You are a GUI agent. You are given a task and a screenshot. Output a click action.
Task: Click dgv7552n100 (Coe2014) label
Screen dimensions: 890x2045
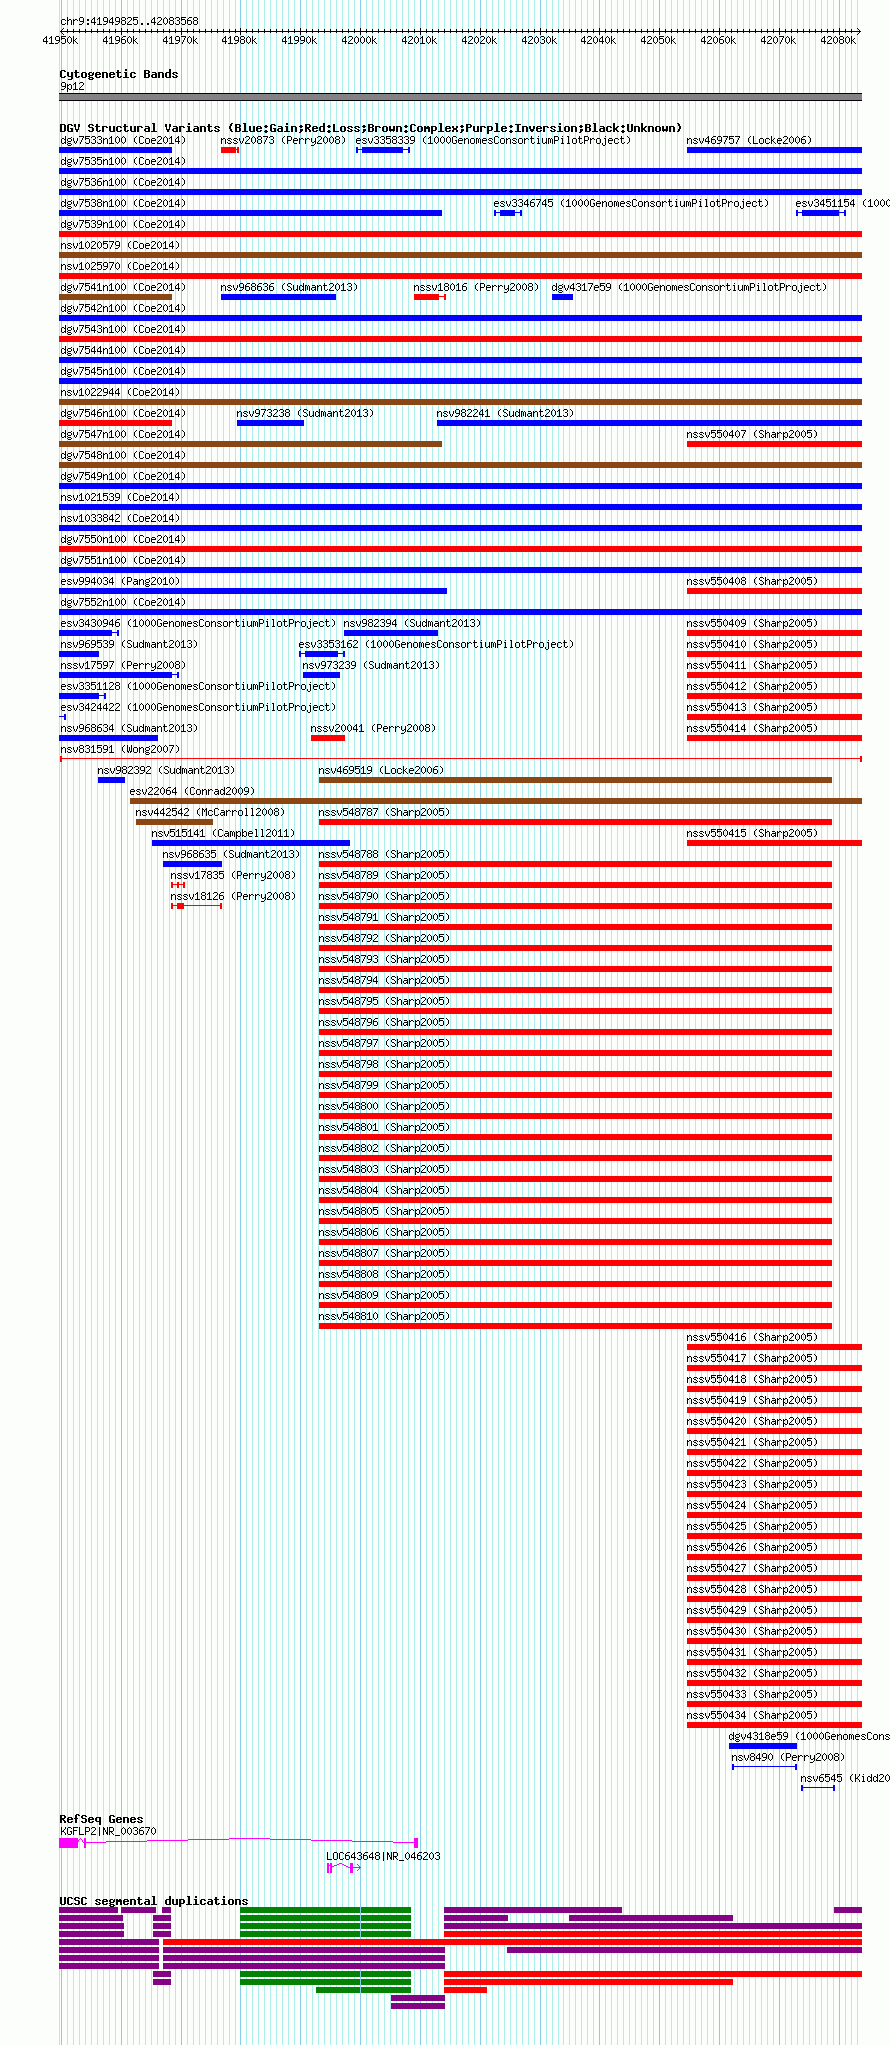[123, 602]
